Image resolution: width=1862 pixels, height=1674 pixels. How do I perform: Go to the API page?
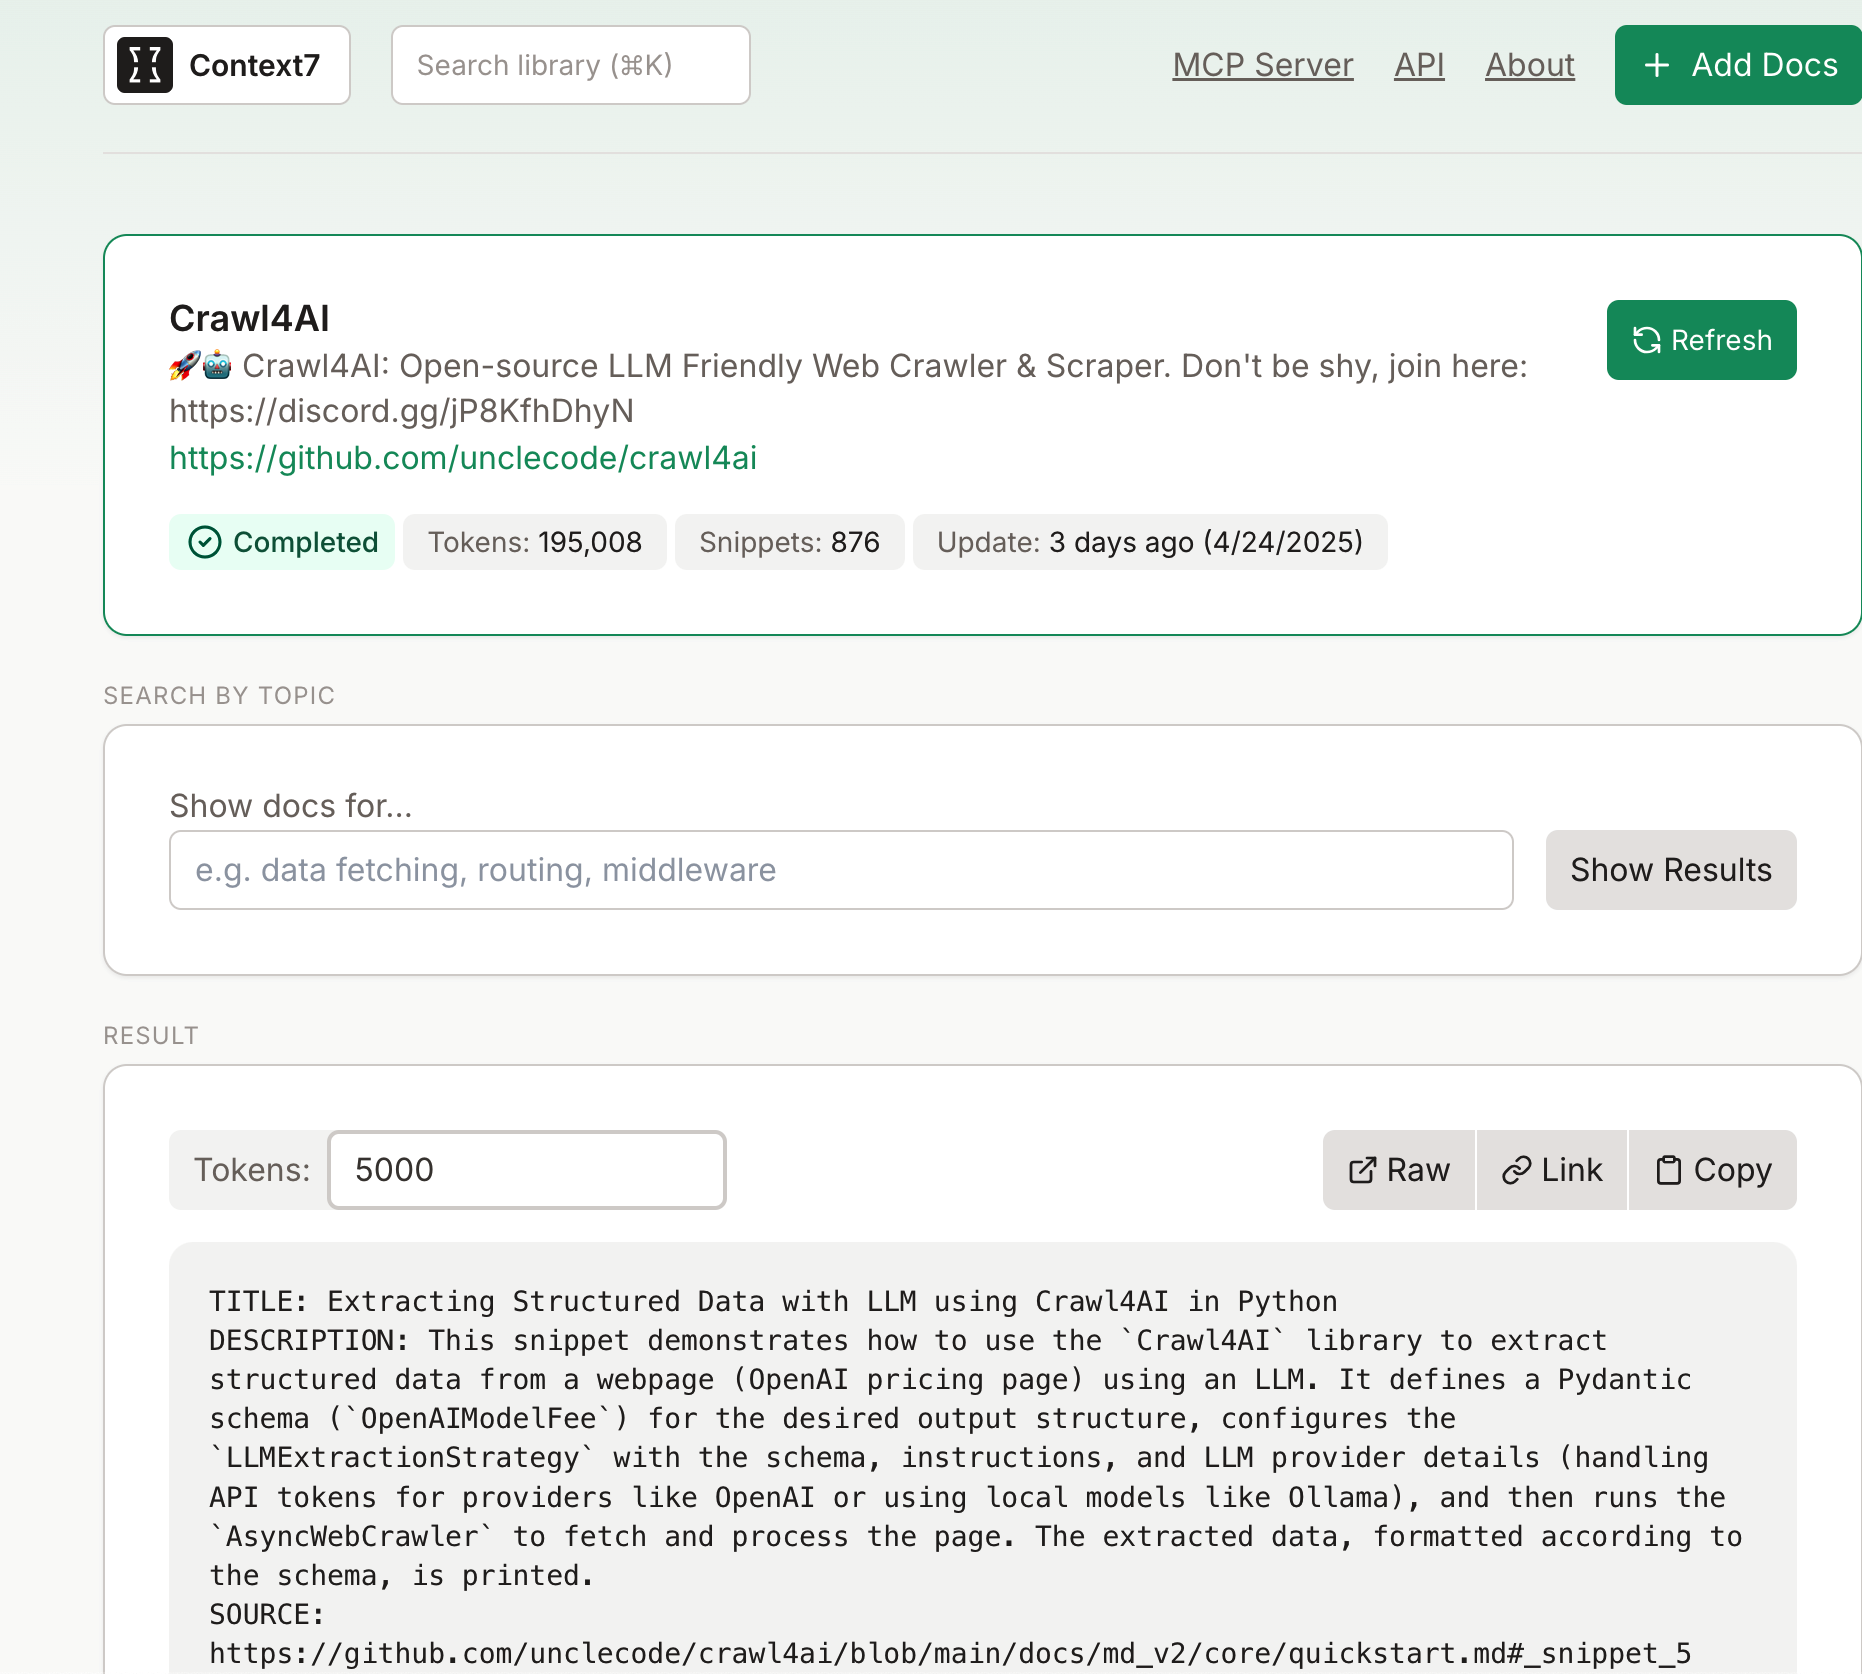tap(1419, 65)
